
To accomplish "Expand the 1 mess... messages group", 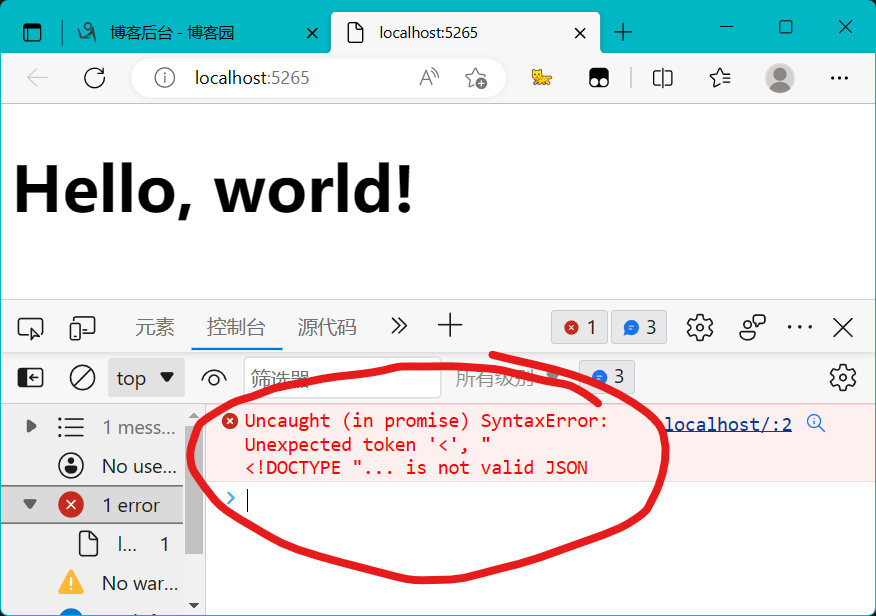I will click(x=31, y=427).
